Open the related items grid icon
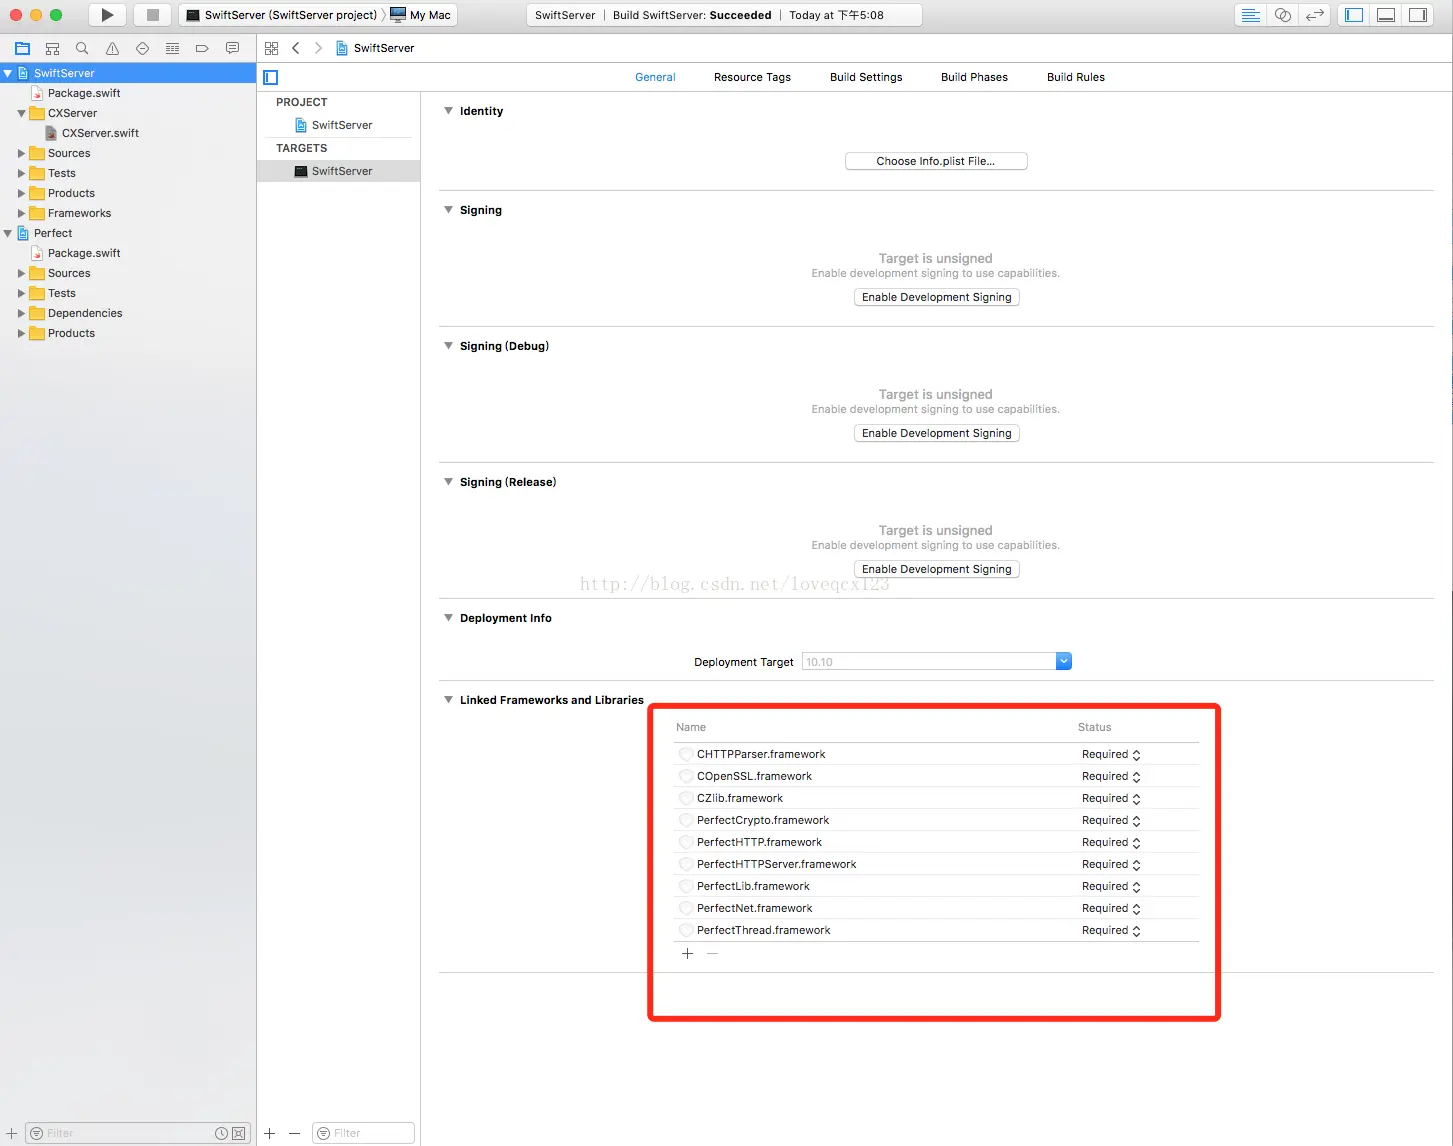This screenshot has width=1453, height=1146. pyautogui.click(x=271, y=48)
